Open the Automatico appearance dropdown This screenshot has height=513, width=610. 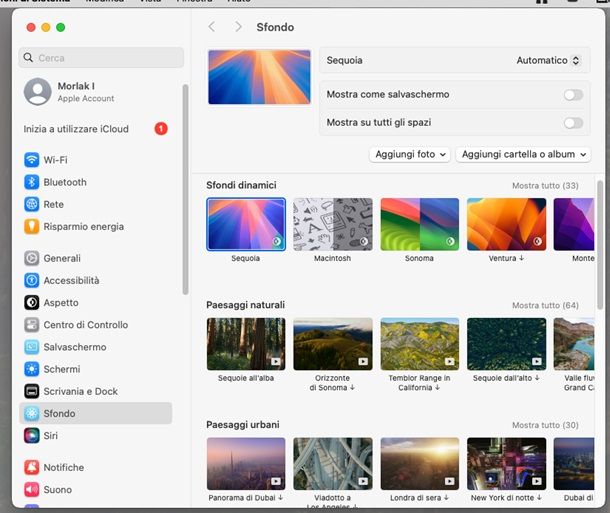(x=548, y=60)
